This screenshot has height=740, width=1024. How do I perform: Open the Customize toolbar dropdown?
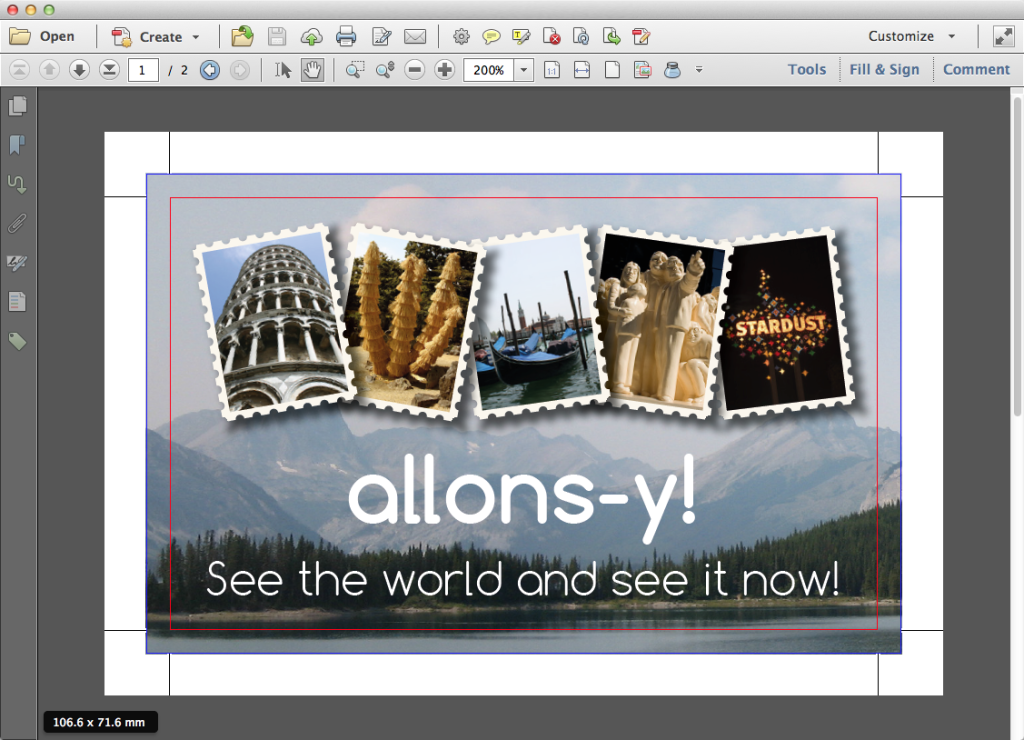click(912, 37)
